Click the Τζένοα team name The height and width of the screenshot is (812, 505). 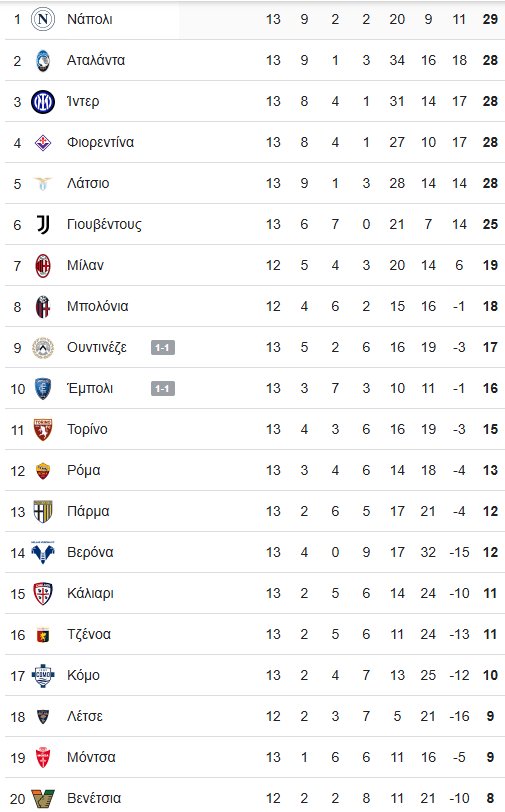coord(89,634)
